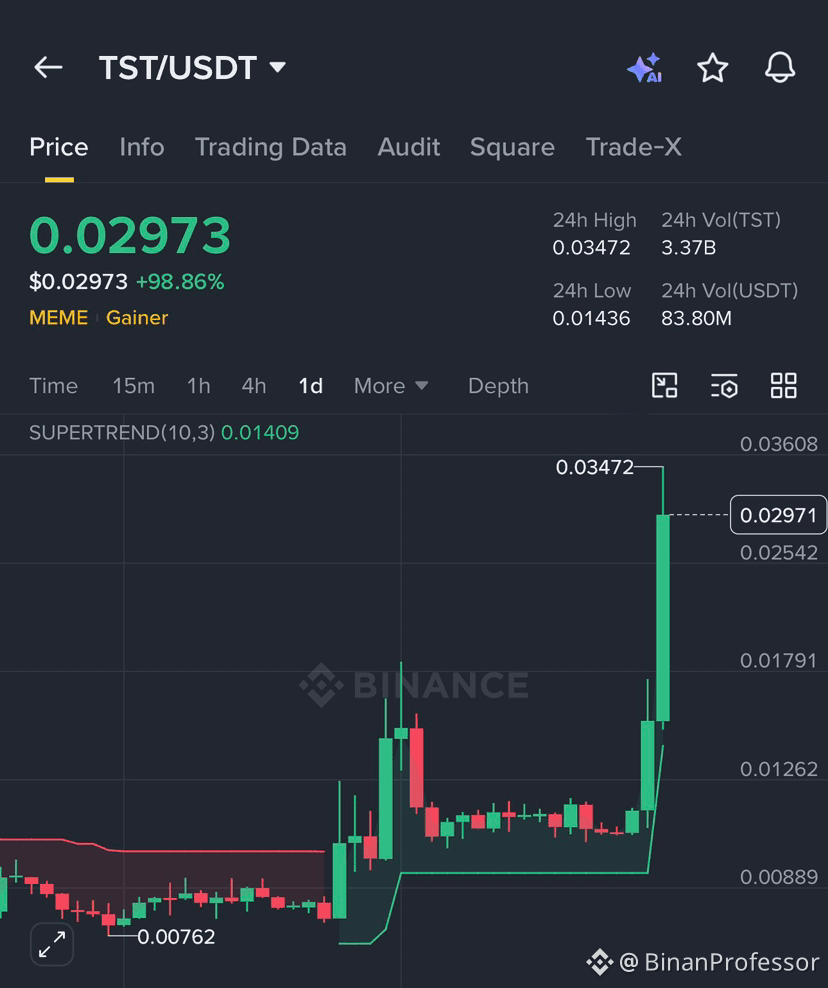Open the AI sparkle assistant icon
The image size is (828, 988).
point(645,68)
